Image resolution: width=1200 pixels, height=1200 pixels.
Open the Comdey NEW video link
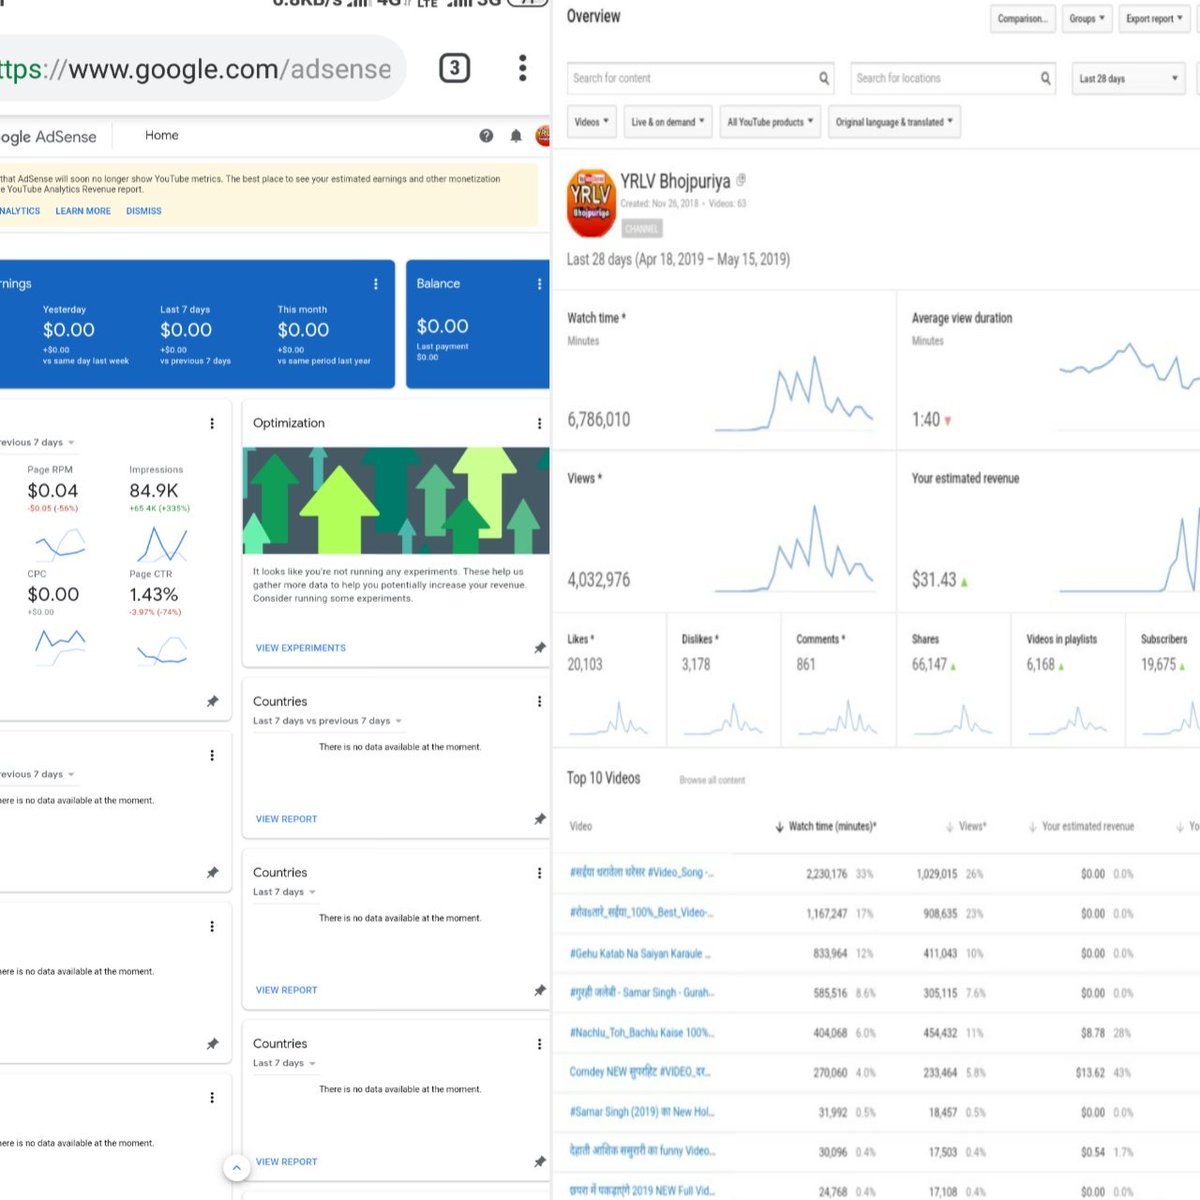click(x=640, y=1072)
